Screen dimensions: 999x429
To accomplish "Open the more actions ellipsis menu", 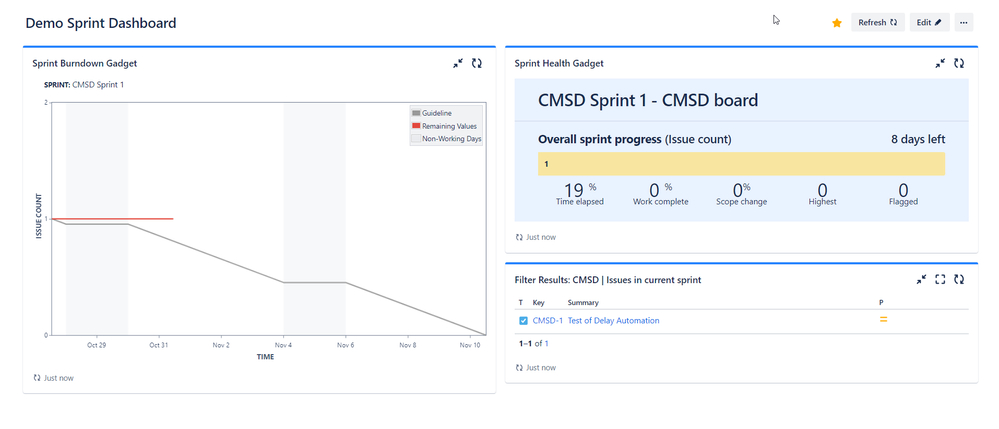I will point(963,22).
